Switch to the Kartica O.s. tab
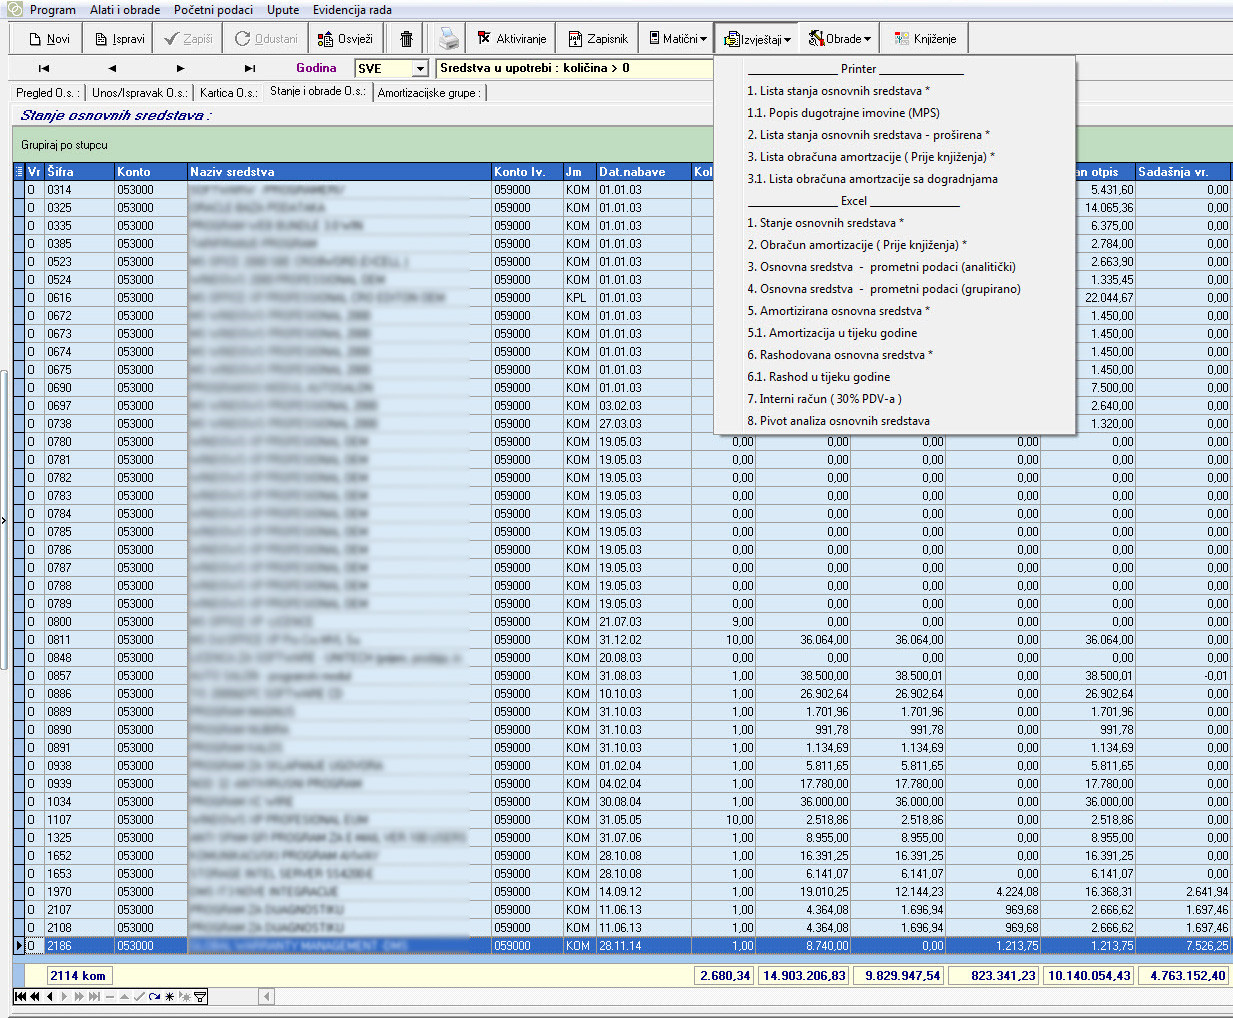This screenshot has width=1233, height=1018. (x=228, y=92)
